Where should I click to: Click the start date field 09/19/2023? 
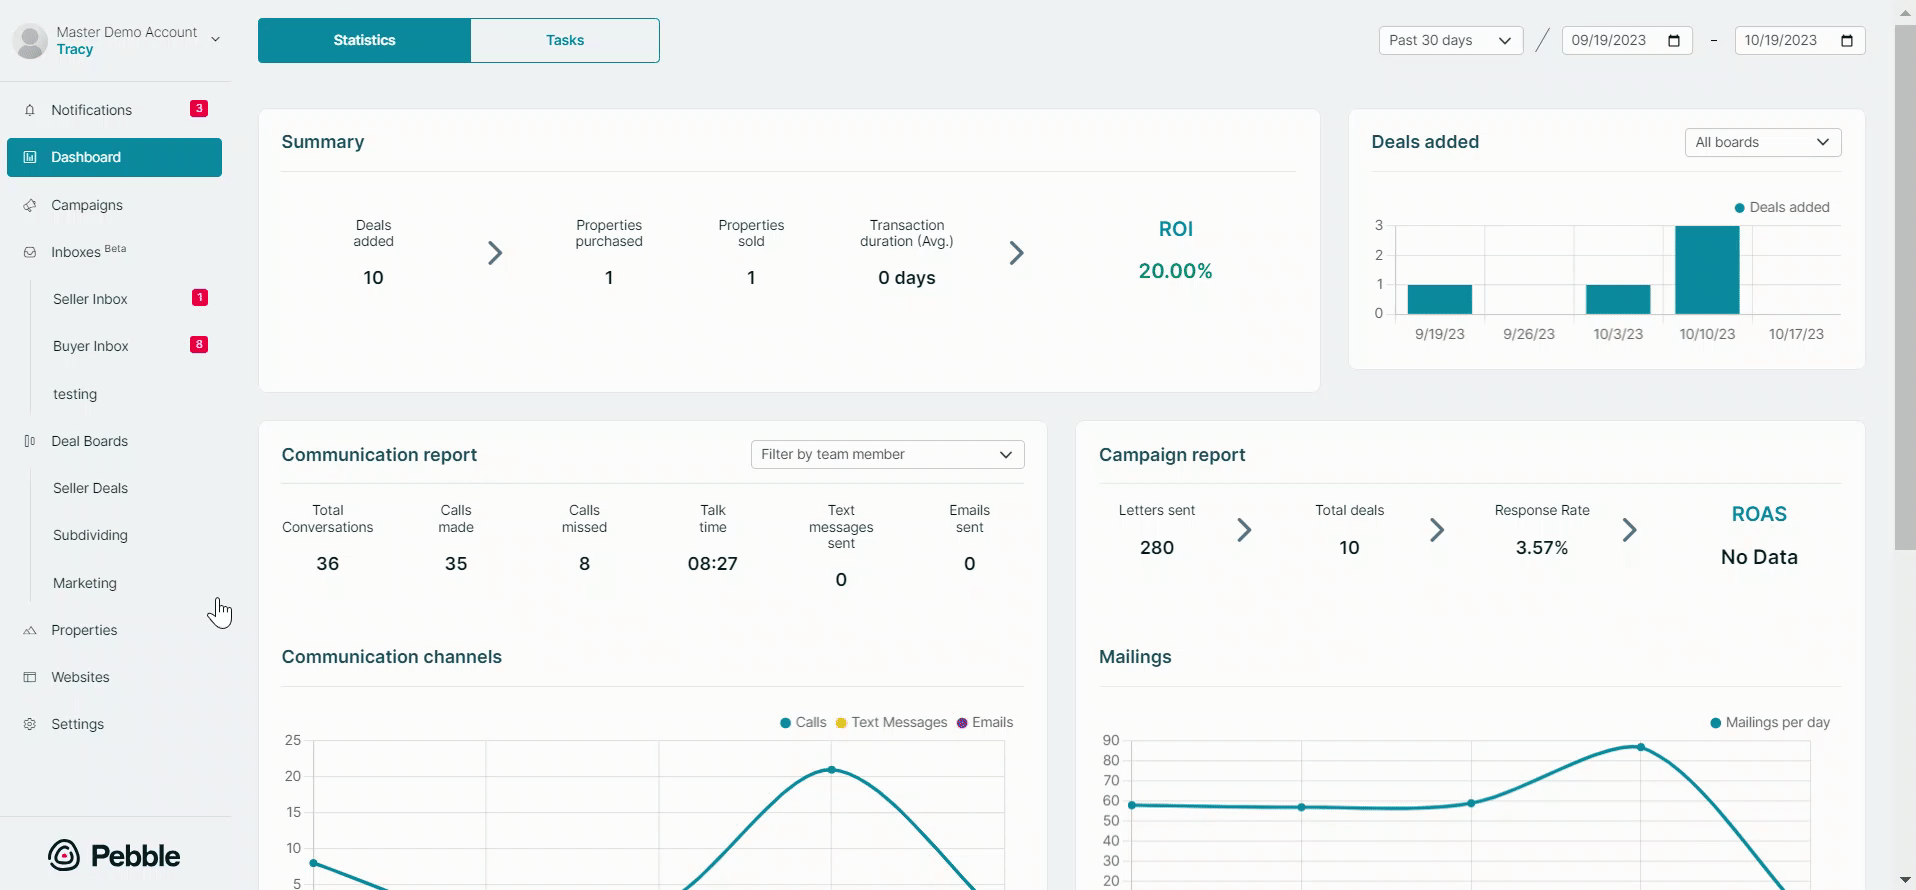(1627, 41)
